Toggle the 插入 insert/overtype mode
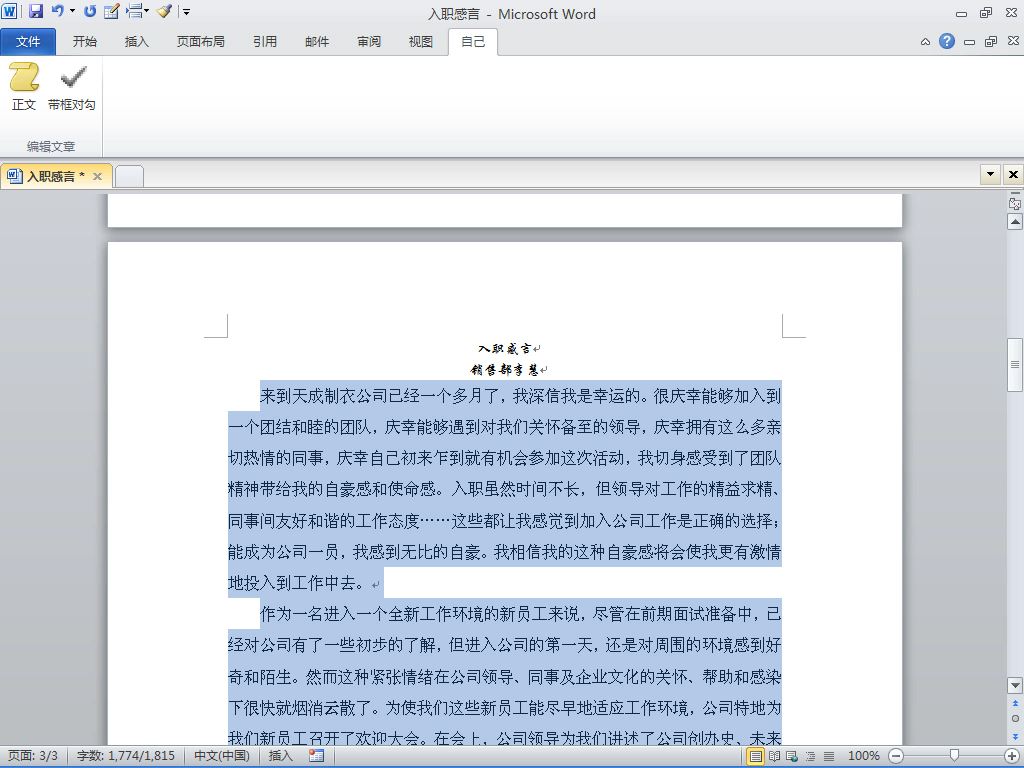 [x=280, y=756]
